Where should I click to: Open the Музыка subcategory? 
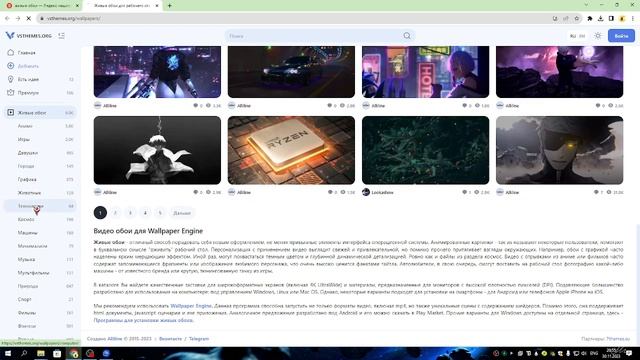pyautogui.click(x=40, y=260)
